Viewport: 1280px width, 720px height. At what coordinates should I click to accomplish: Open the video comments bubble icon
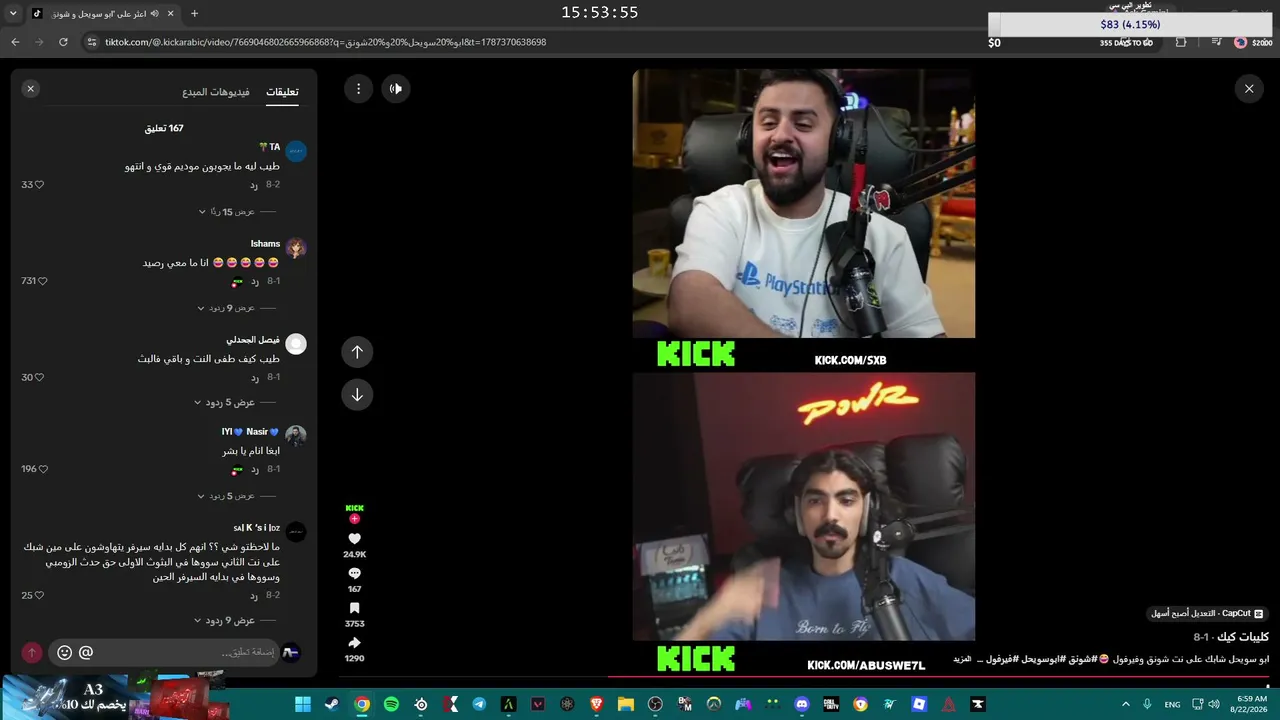pos(354,574)
